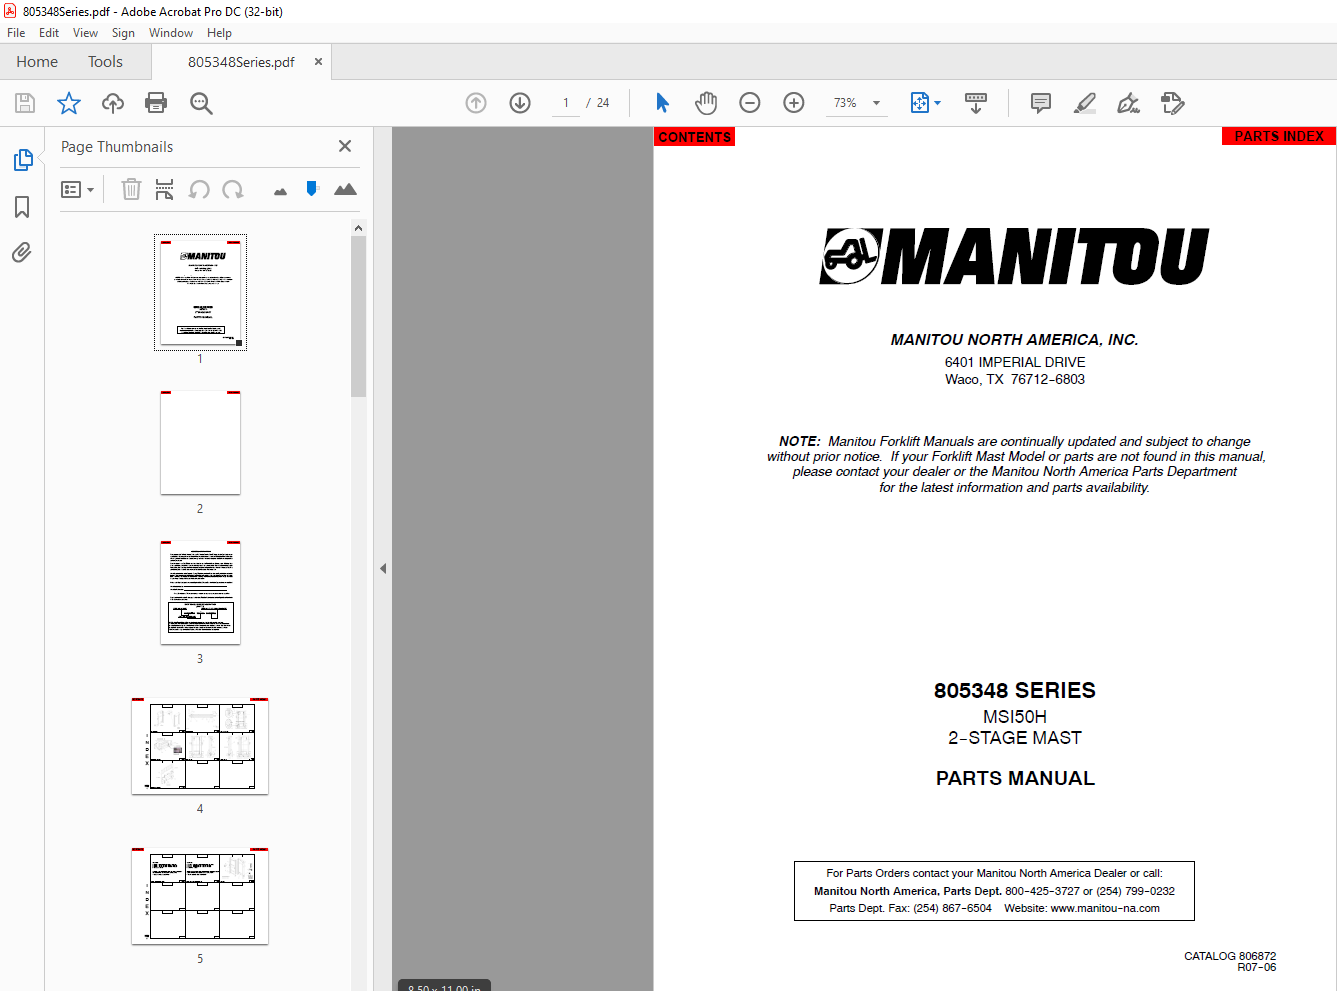The image size is (1337, 991).
Task: Rotate page counterclockwise
Action: click(x=199, y=189)
